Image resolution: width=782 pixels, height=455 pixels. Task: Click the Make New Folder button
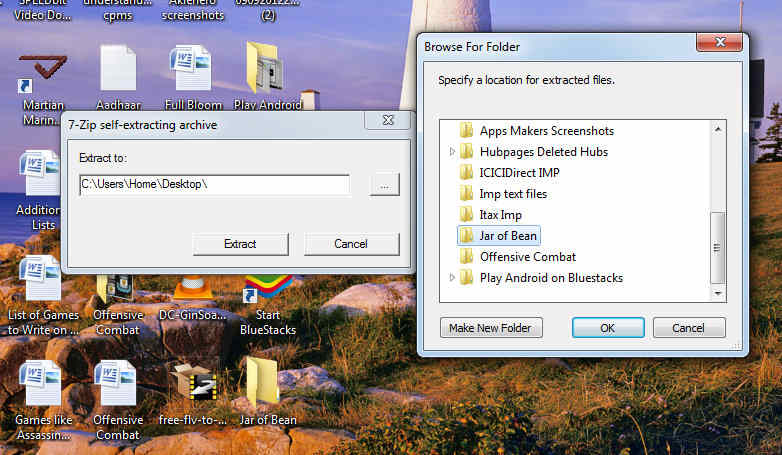click(490, 328)
